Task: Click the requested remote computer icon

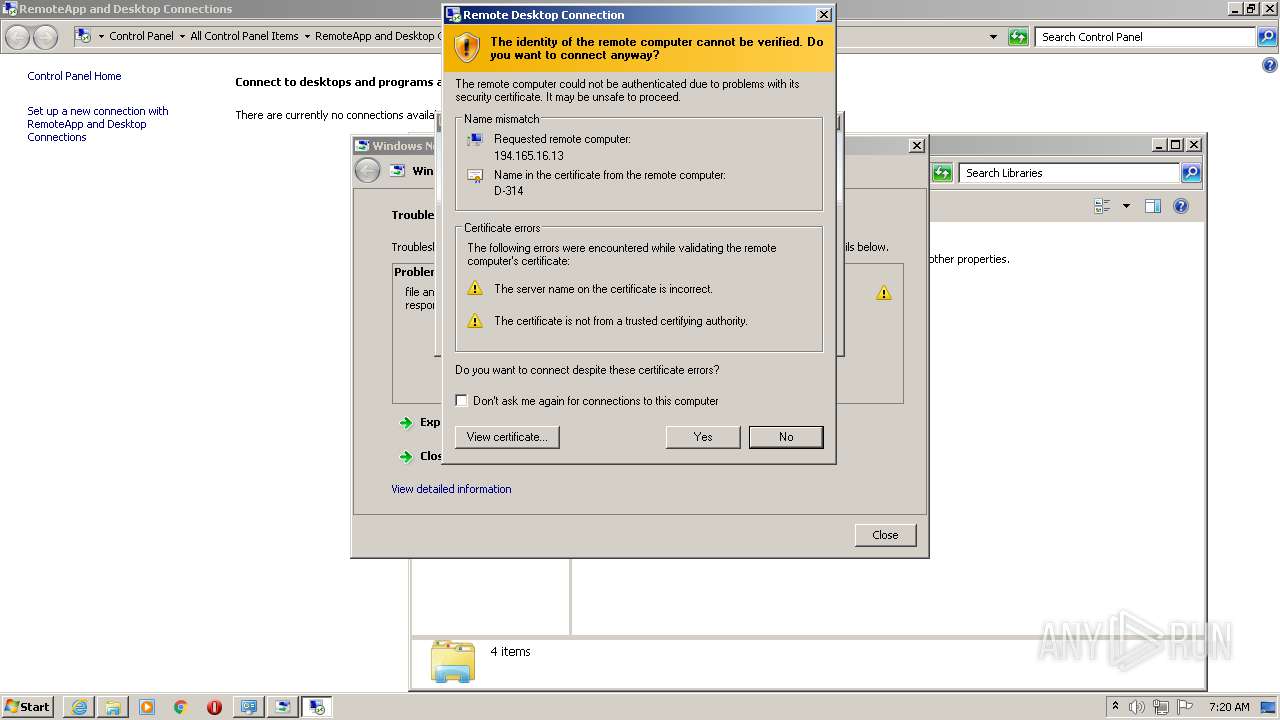Action: click(x=475, y=140)
